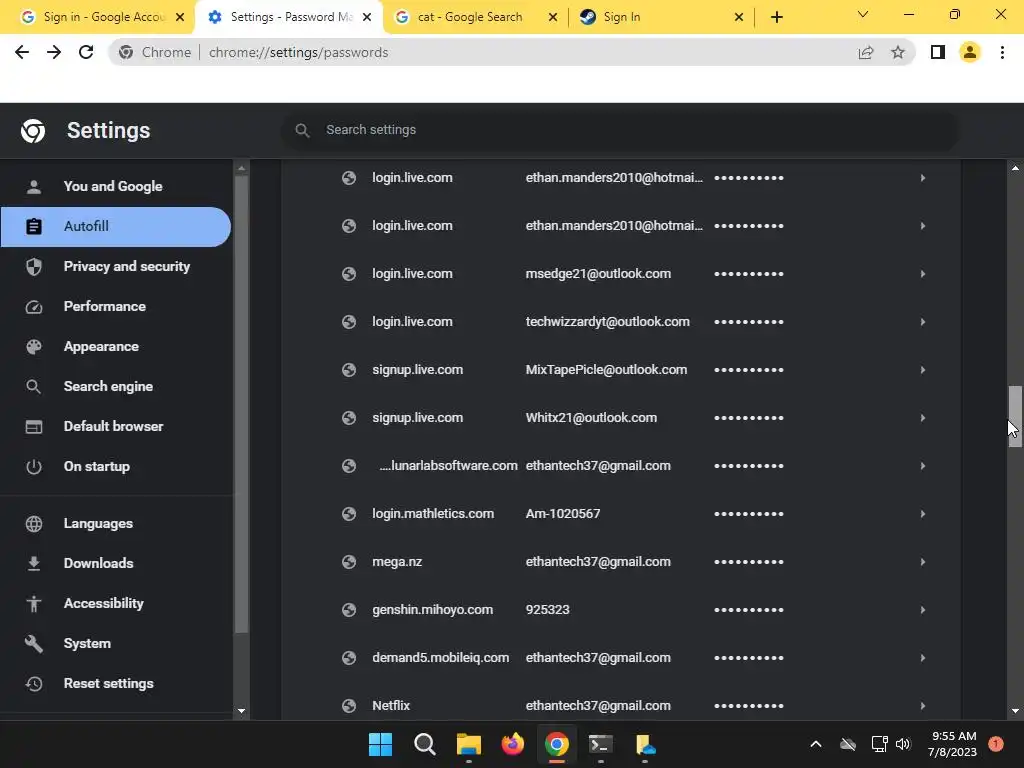Go forward with the forward arrow
1024x768 pixels.
[54, 52]
